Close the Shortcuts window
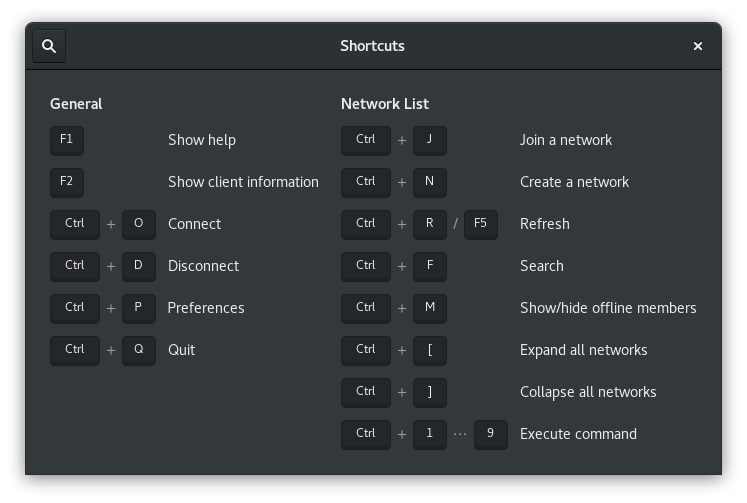Screen dimensions: 747x503 click(x=698, y=46)
